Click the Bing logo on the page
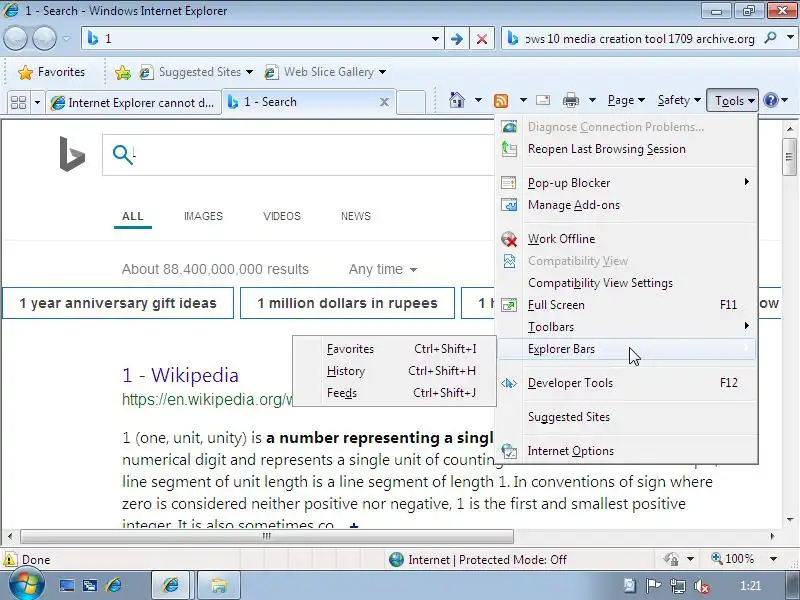Viewport: 800px width, 600px height. [72, 154]
